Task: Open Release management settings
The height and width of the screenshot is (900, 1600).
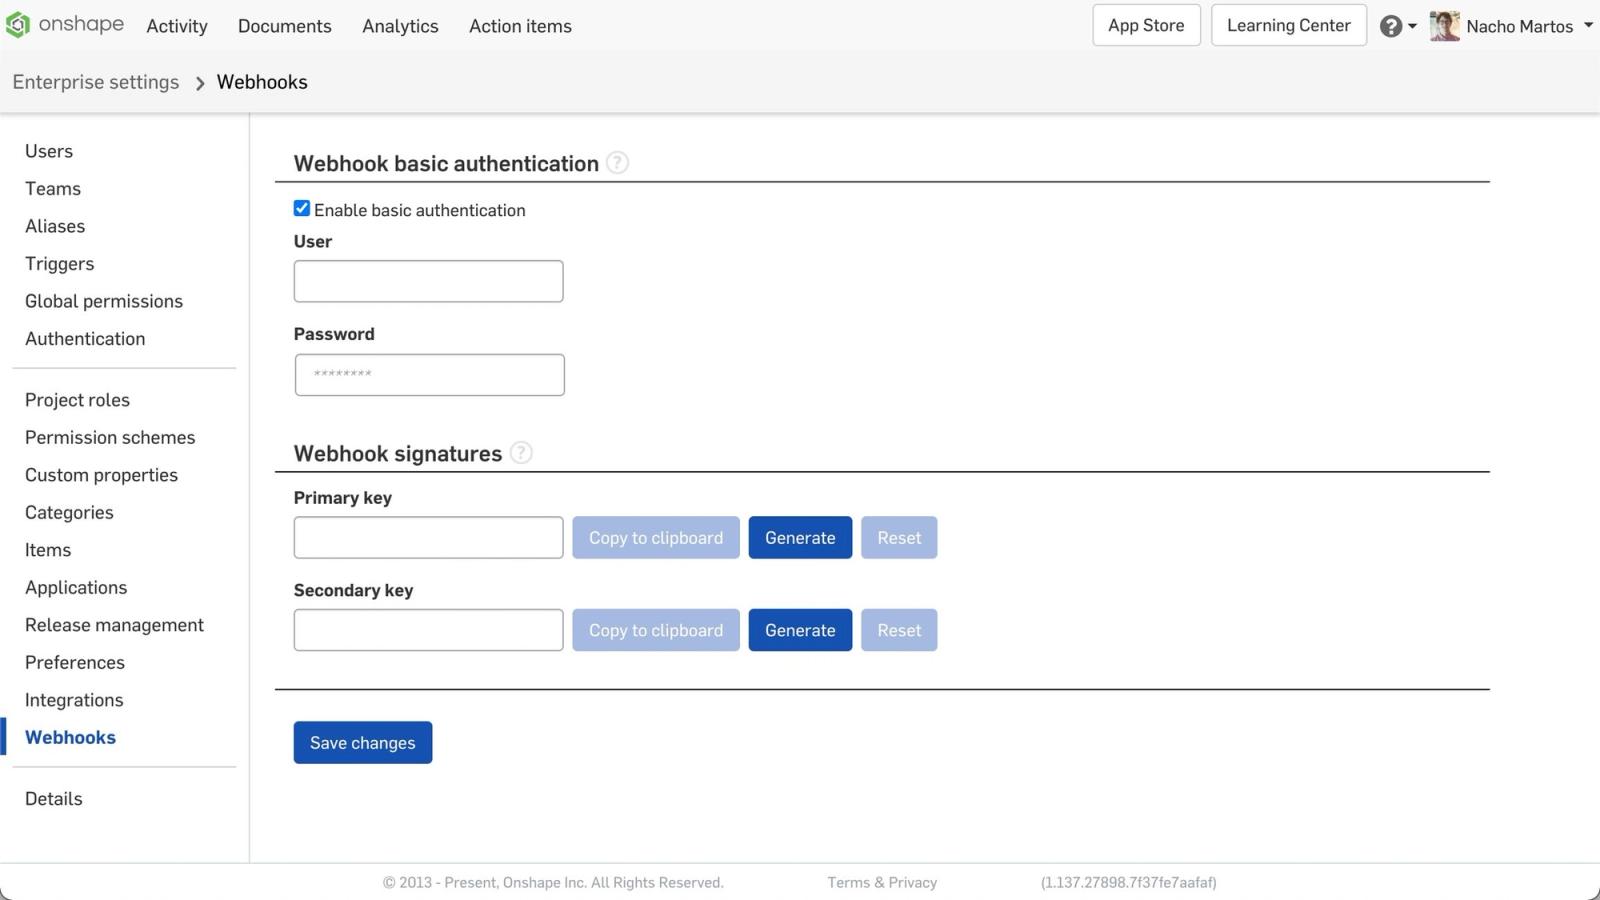Action: pos(114,625)
